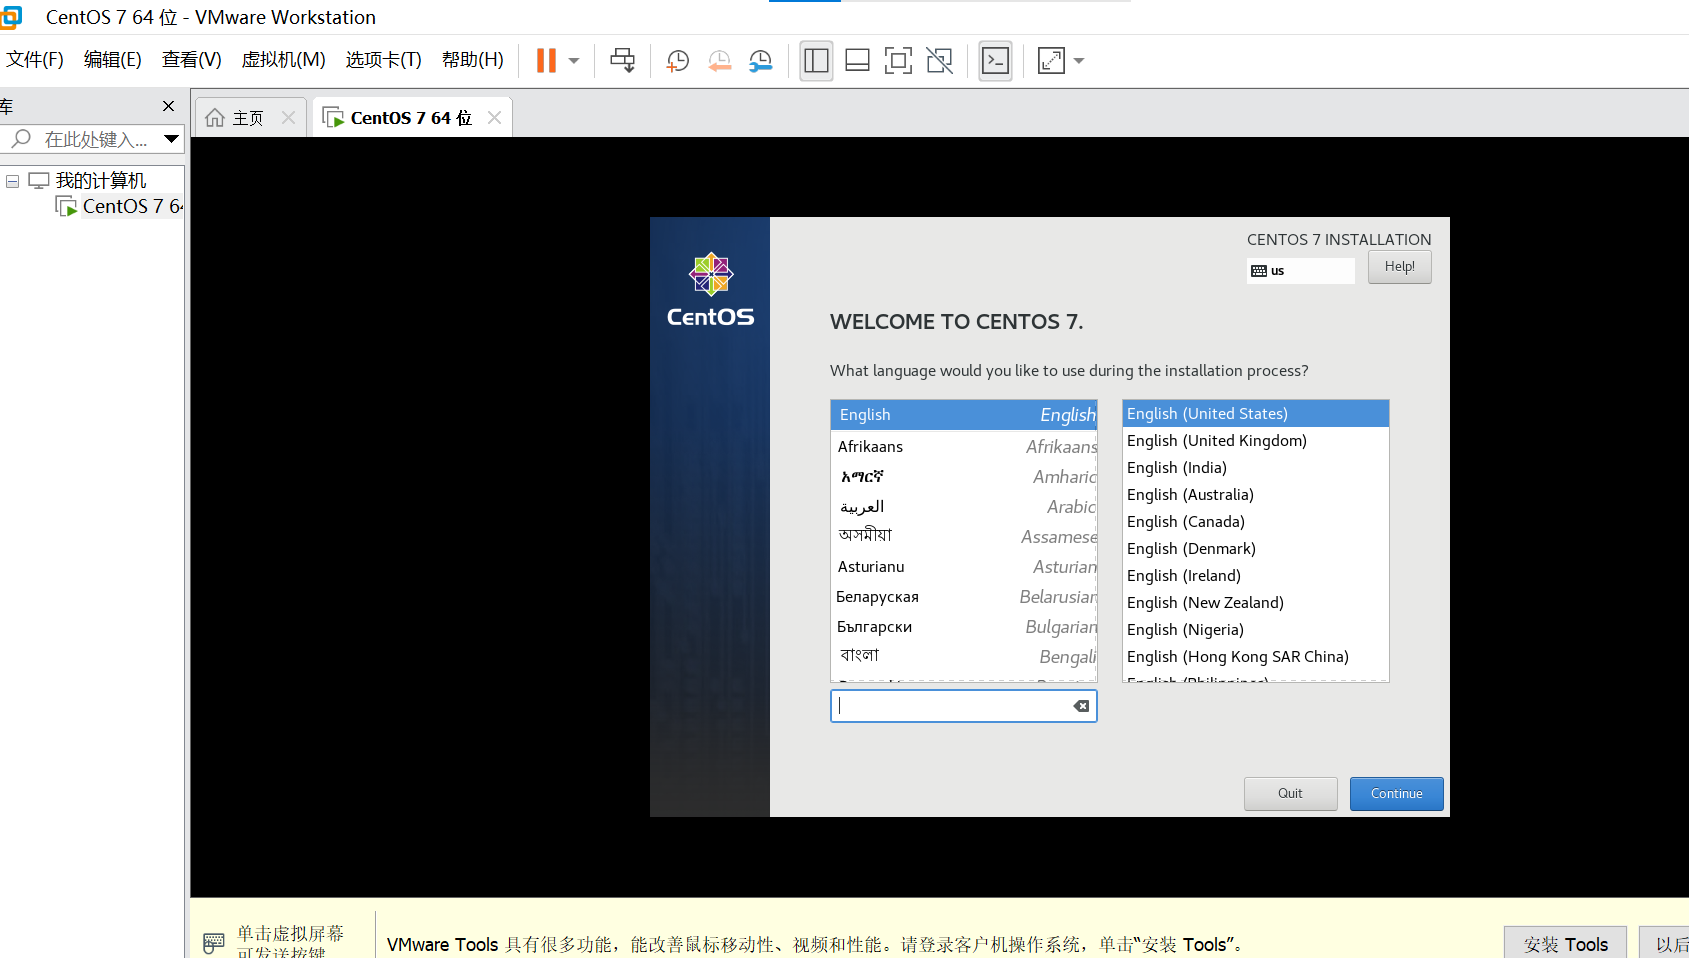Select Asturianu in the language list
The image size is (1689, 958).
click(x=964, y=567)
